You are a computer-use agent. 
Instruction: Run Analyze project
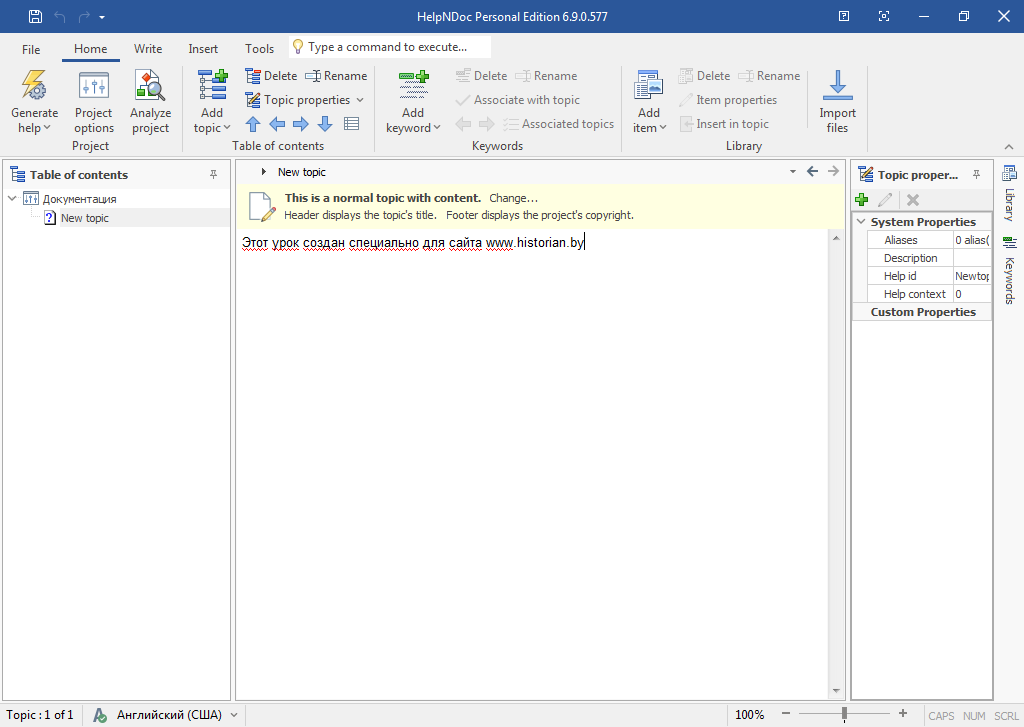tap(150, 102)
